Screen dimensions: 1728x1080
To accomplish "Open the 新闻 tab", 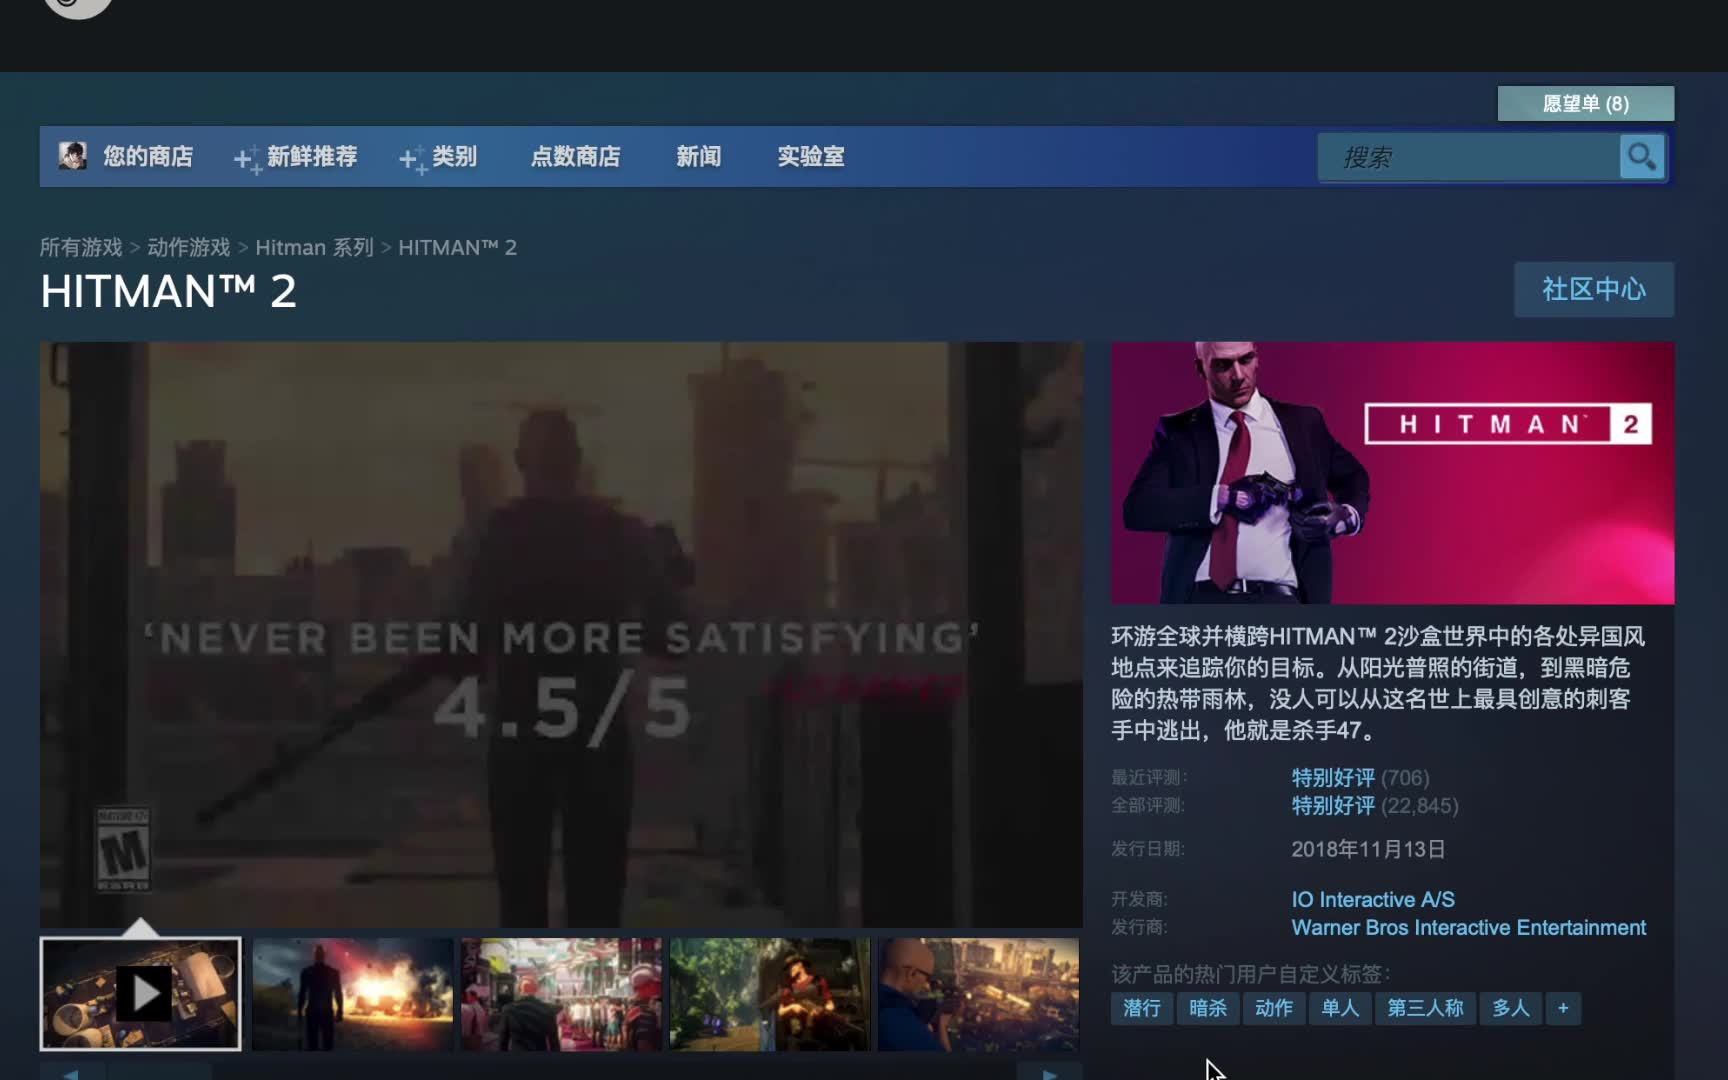I will click(698, 157).
